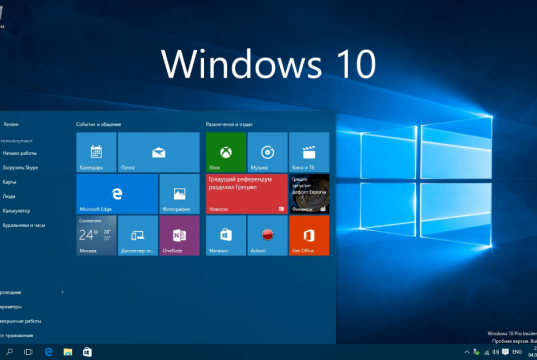Image resolution: width=537 pixels, height=360 pixels.
Task: Launch the purple OneNote tile
Action: [179, 236]
